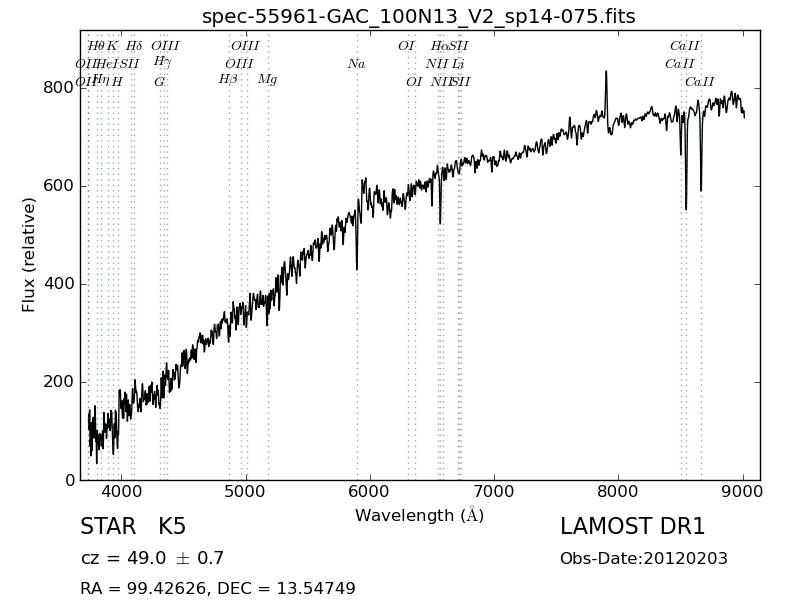800x600 pixels.
Task: Click the emission spike peak near 7900 Å
Action: [x=606, y=72]
